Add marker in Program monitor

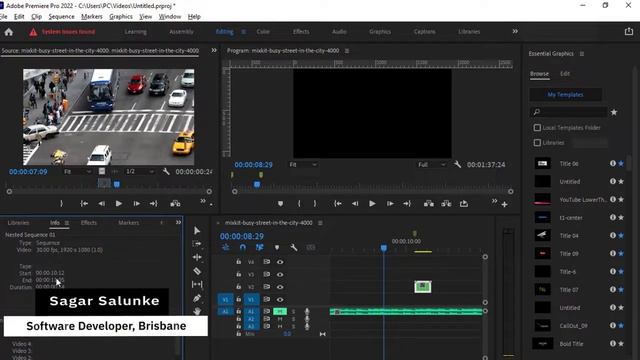click(x=280, y=203)
